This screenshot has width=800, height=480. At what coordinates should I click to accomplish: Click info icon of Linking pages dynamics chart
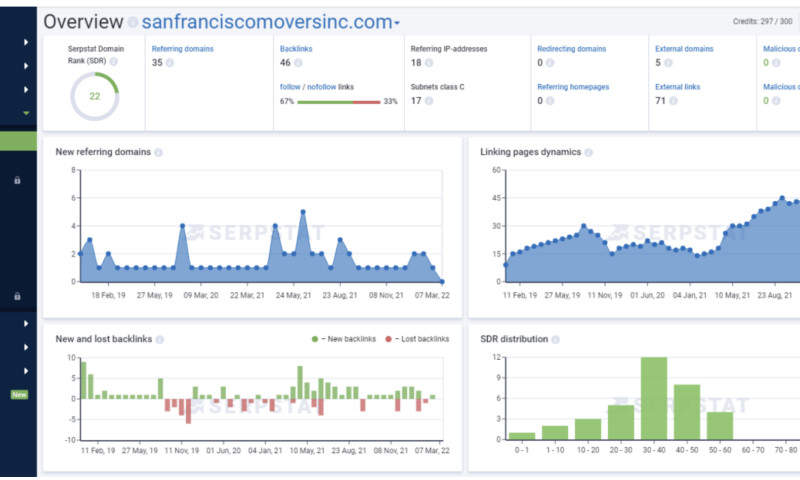589,153
